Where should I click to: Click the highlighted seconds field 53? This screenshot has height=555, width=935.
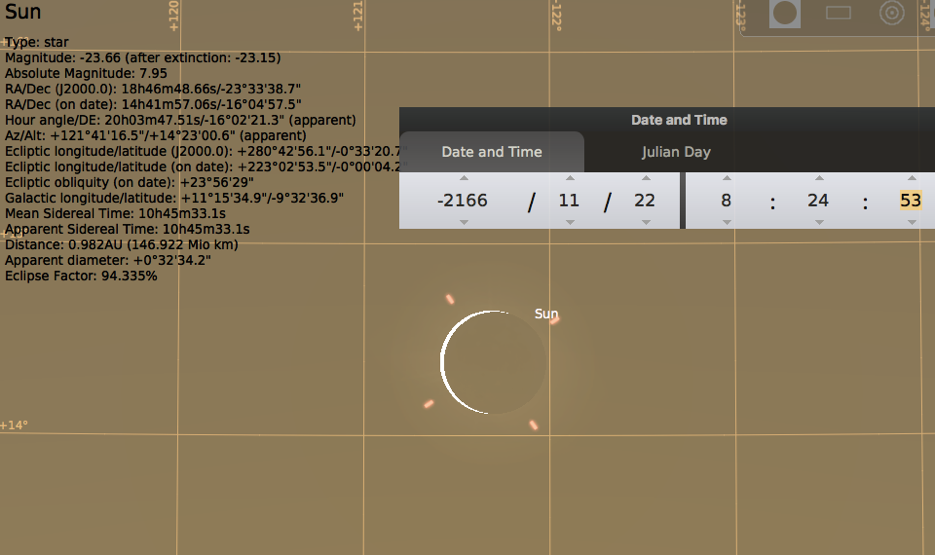tap(910, 200)
